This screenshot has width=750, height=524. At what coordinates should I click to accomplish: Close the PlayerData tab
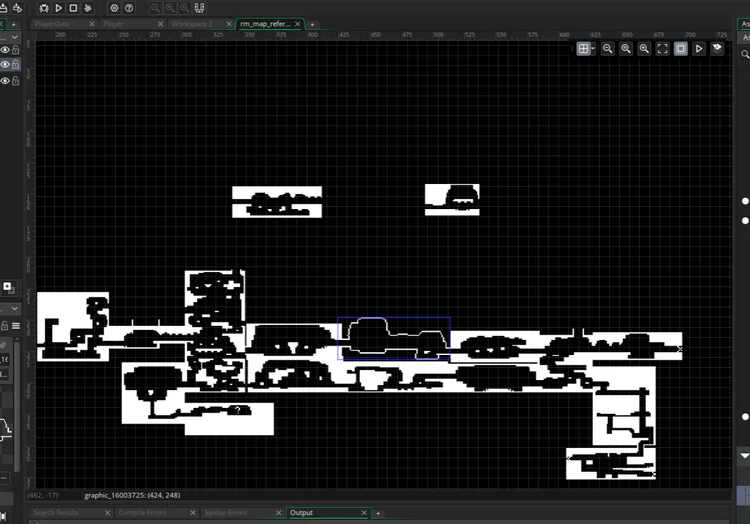click(x=92, y=24)
